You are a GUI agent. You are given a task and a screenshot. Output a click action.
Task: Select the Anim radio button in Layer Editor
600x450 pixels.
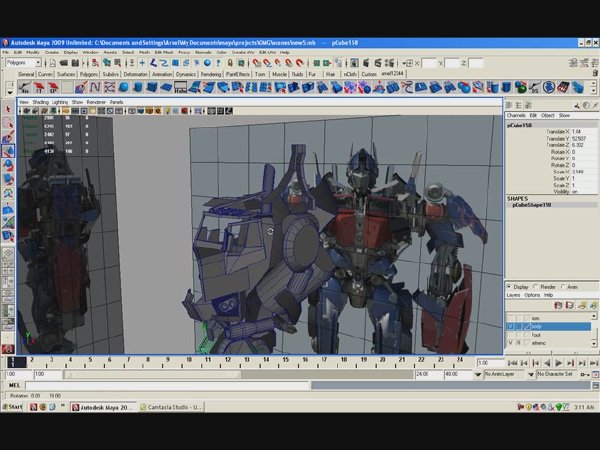[563, 287]
